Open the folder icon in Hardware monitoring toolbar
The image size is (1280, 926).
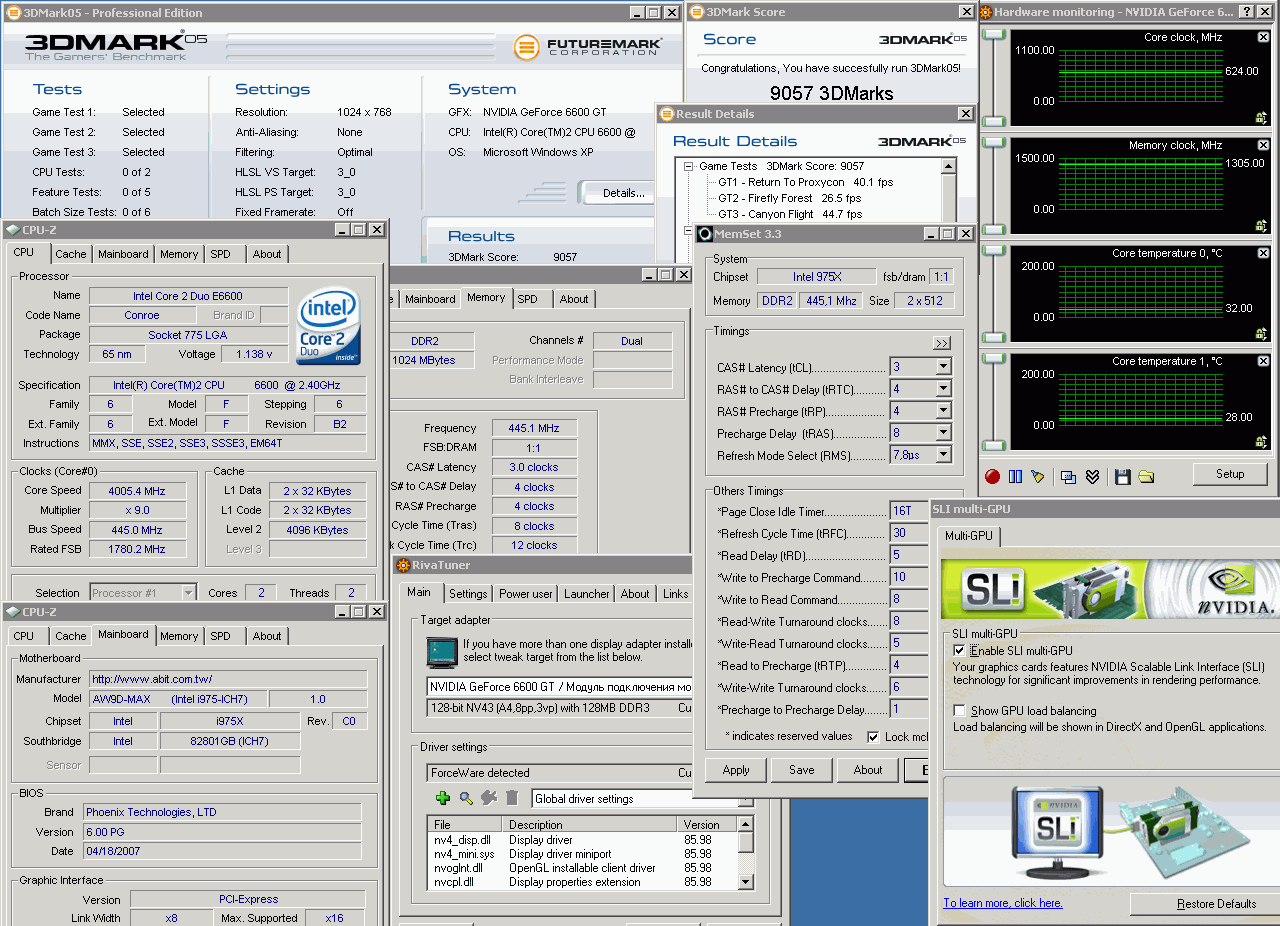[x=1146, y=477]
